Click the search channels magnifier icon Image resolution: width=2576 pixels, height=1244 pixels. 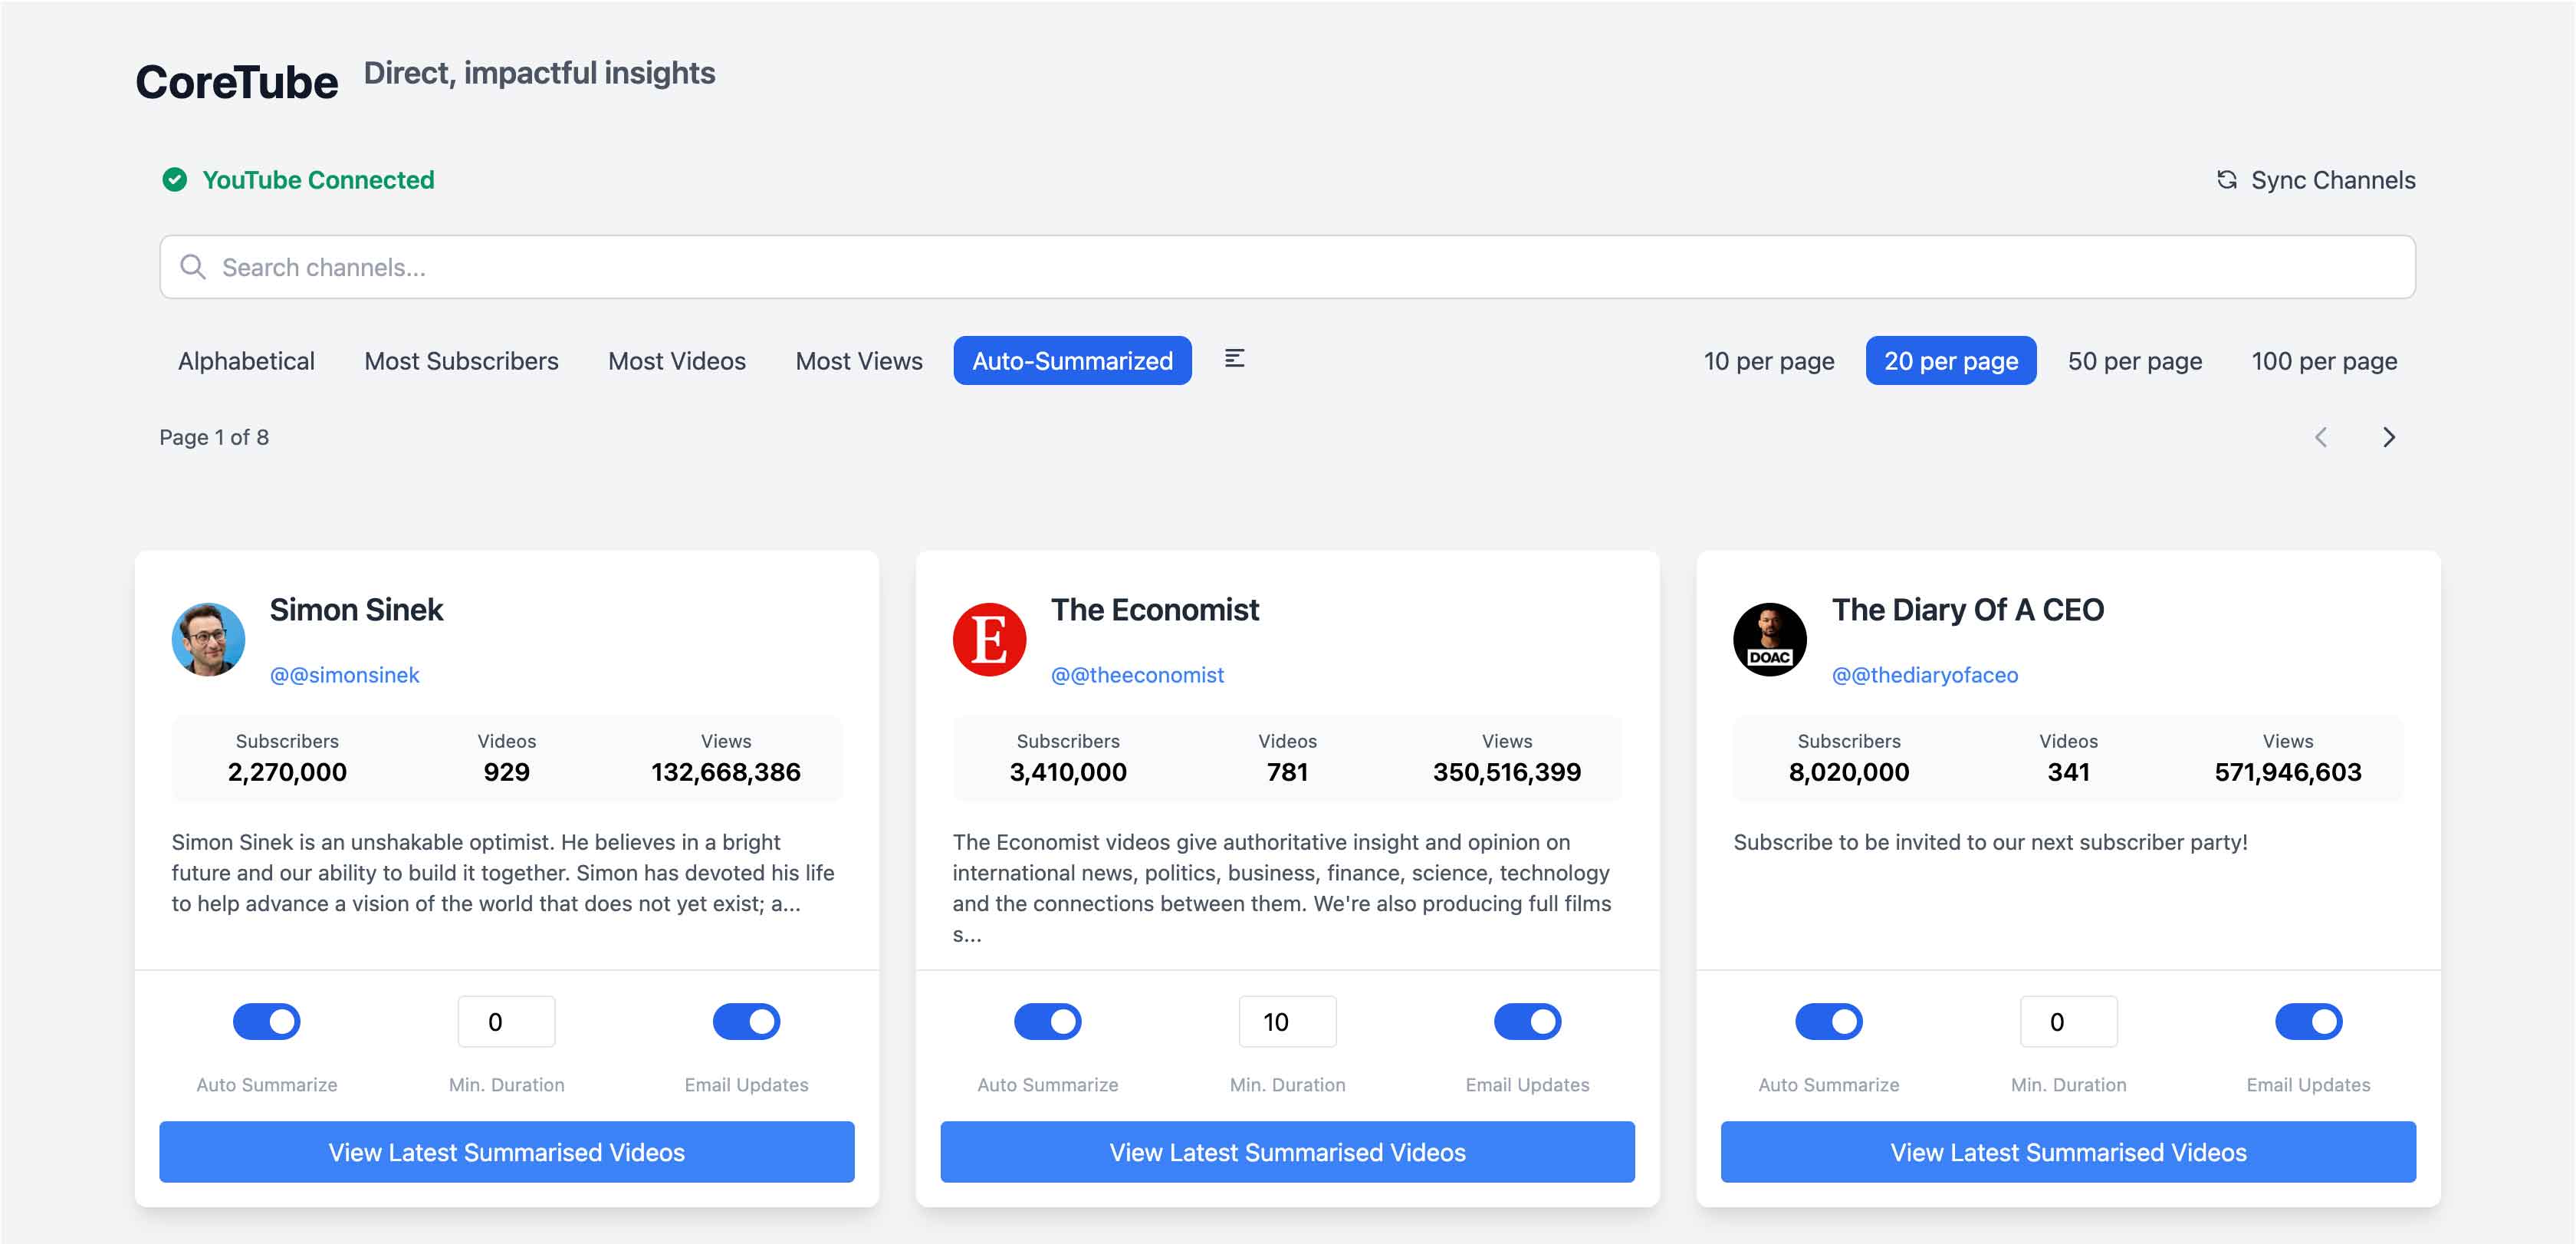(x=192, y=266)
